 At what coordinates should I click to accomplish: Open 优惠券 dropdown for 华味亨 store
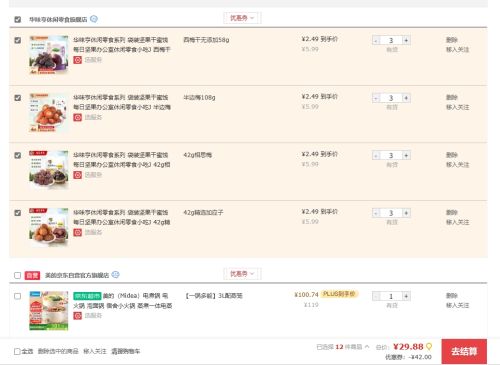(242, 18)
